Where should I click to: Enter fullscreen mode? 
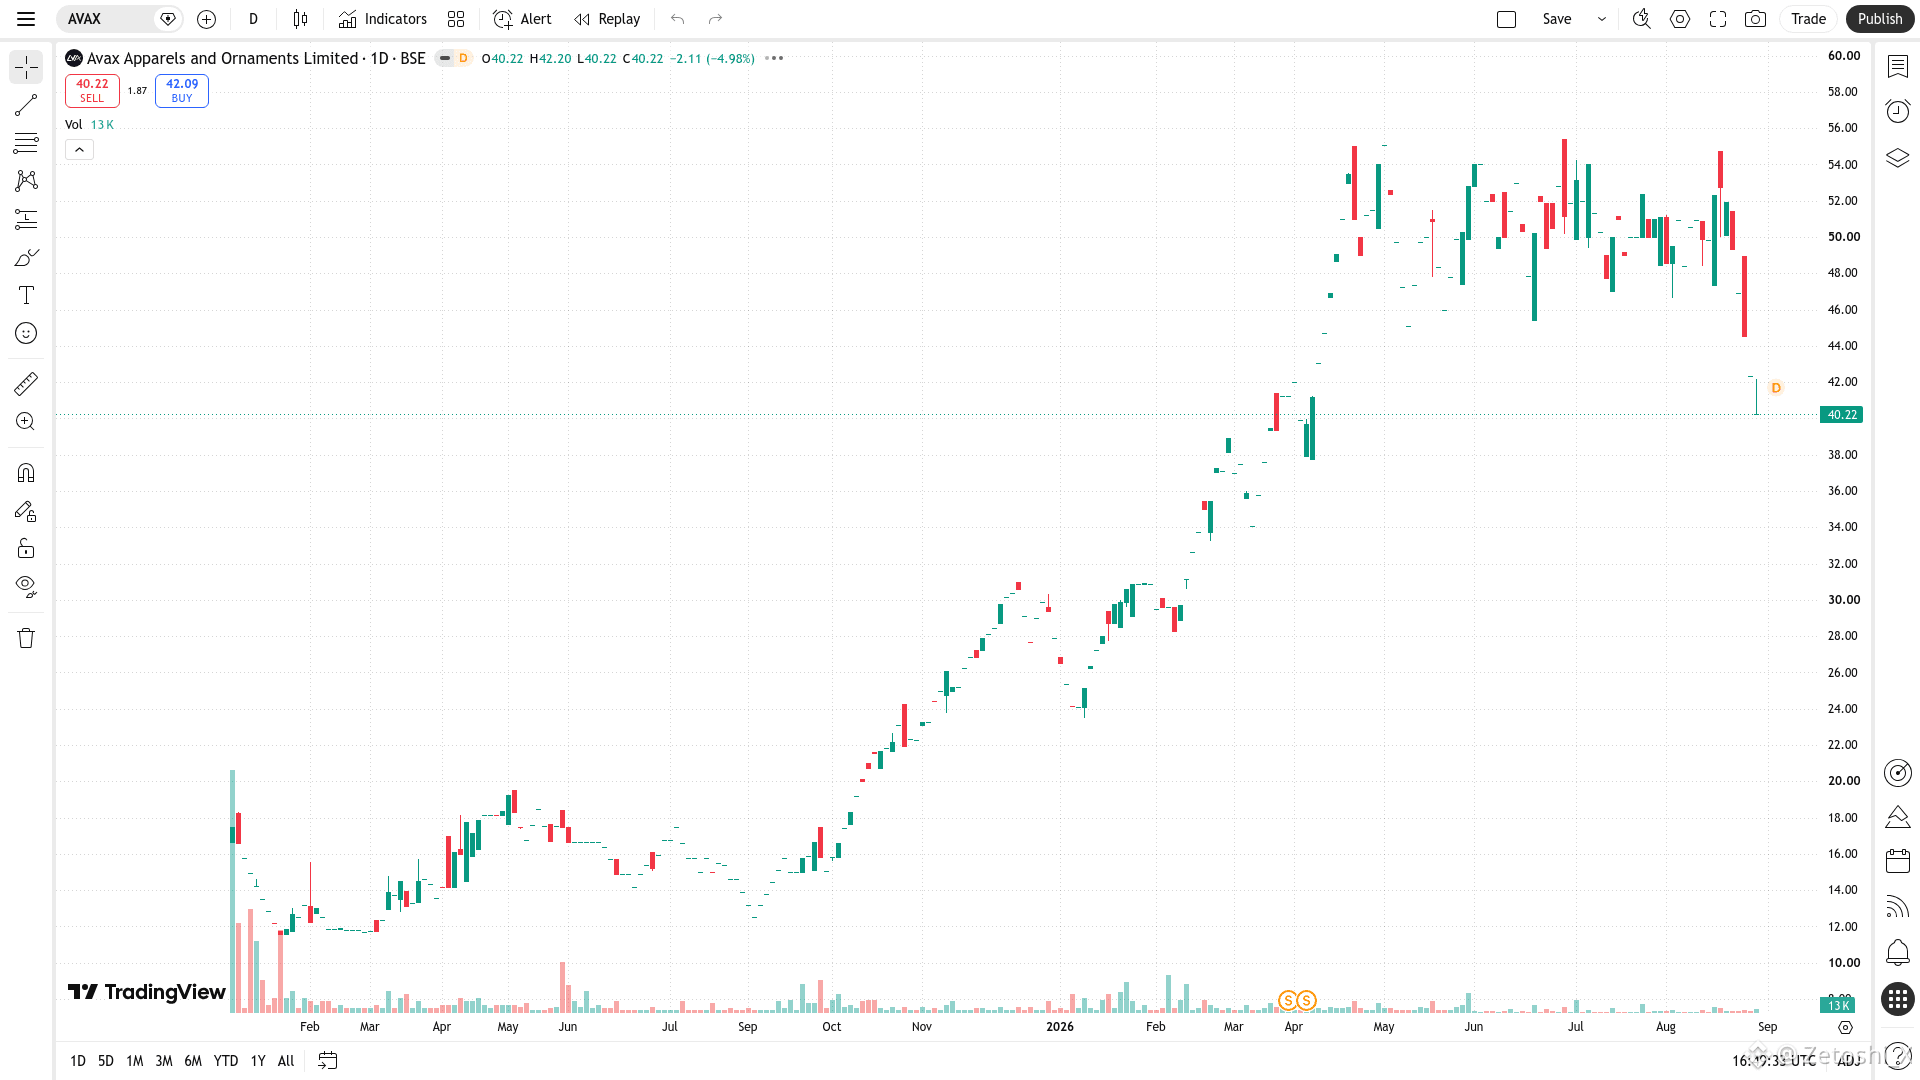pyautogui.click(x=1718, y=19)
